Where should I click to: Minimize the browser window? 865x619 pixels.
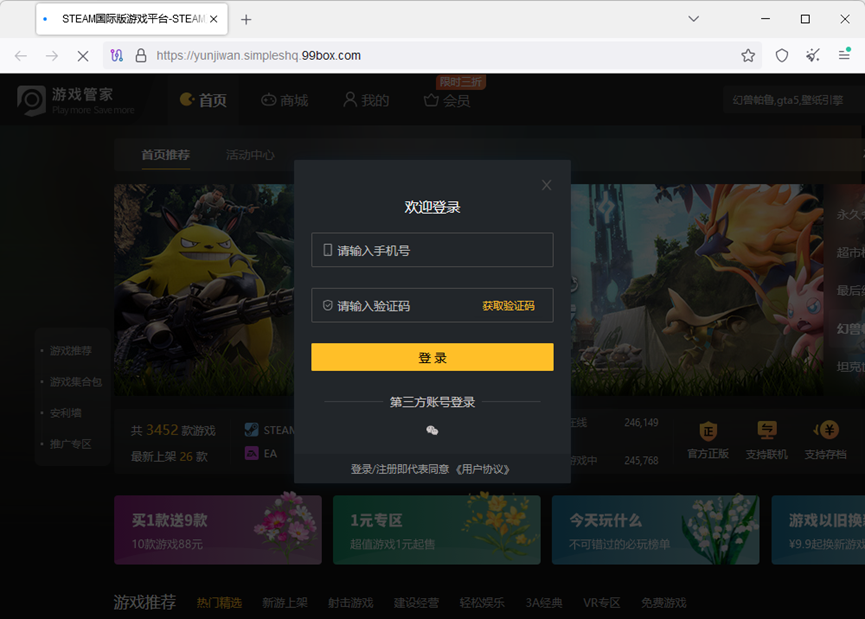765,19
